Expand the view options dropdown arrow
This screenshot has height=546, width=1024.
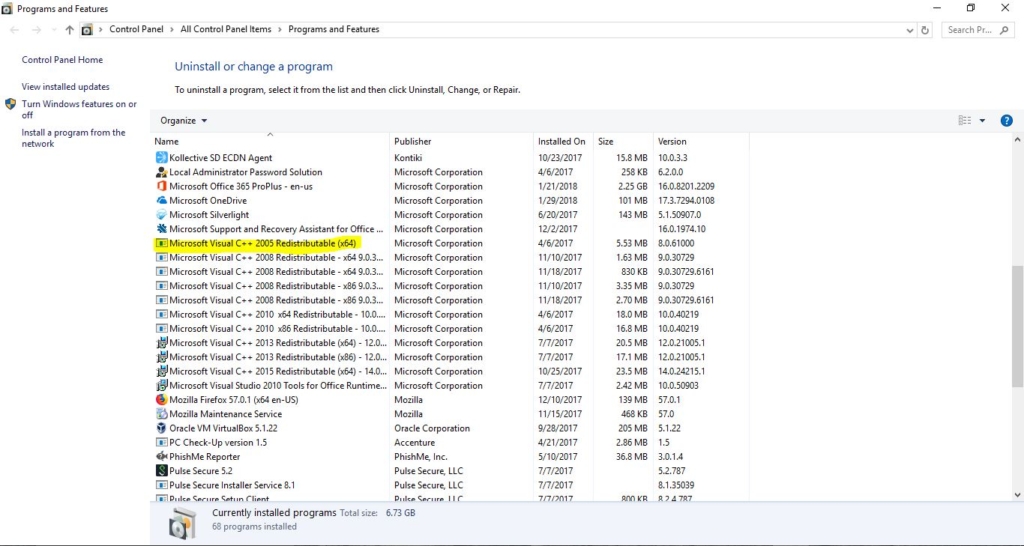982,121
